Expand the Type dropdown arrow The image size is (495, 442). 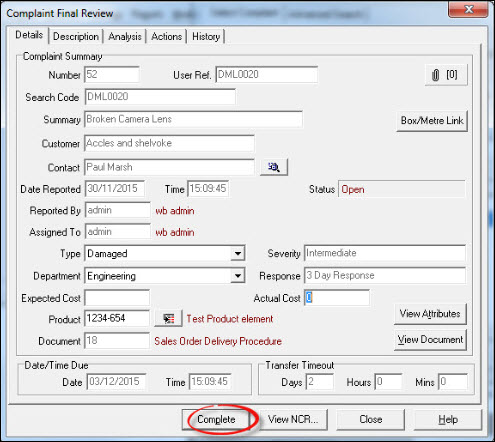(x=238, y=254)
